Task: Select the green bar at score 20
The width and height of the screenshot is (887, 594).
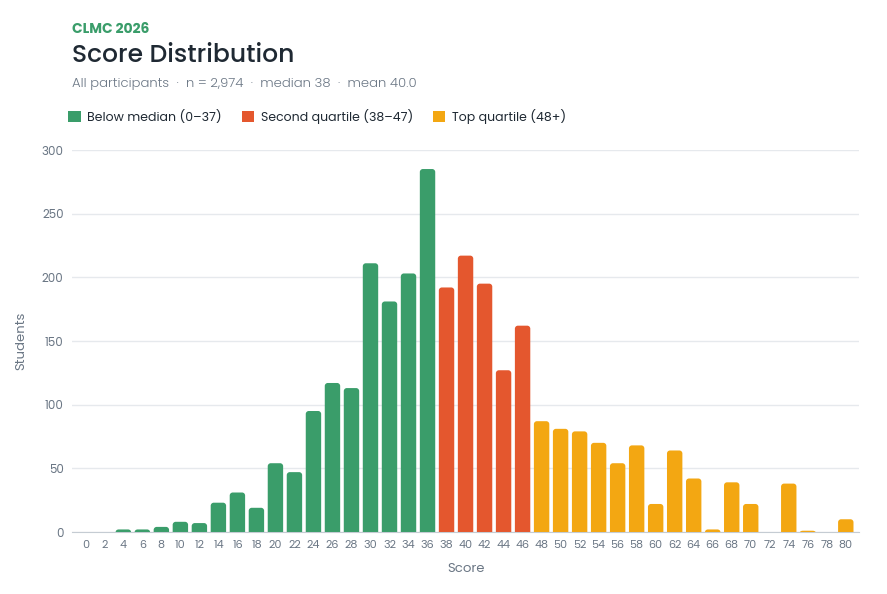Action: coord(275,498)
